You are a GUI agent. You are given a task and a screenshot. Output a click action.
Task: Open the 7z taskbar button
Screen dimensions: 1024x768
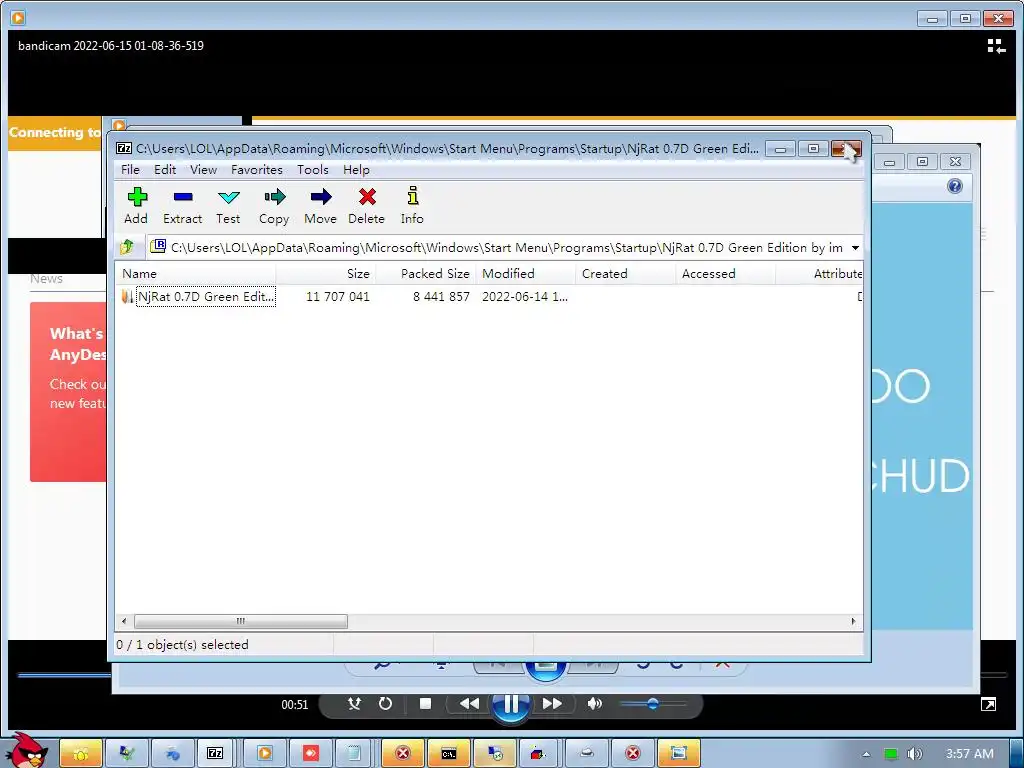pos(215,753)
